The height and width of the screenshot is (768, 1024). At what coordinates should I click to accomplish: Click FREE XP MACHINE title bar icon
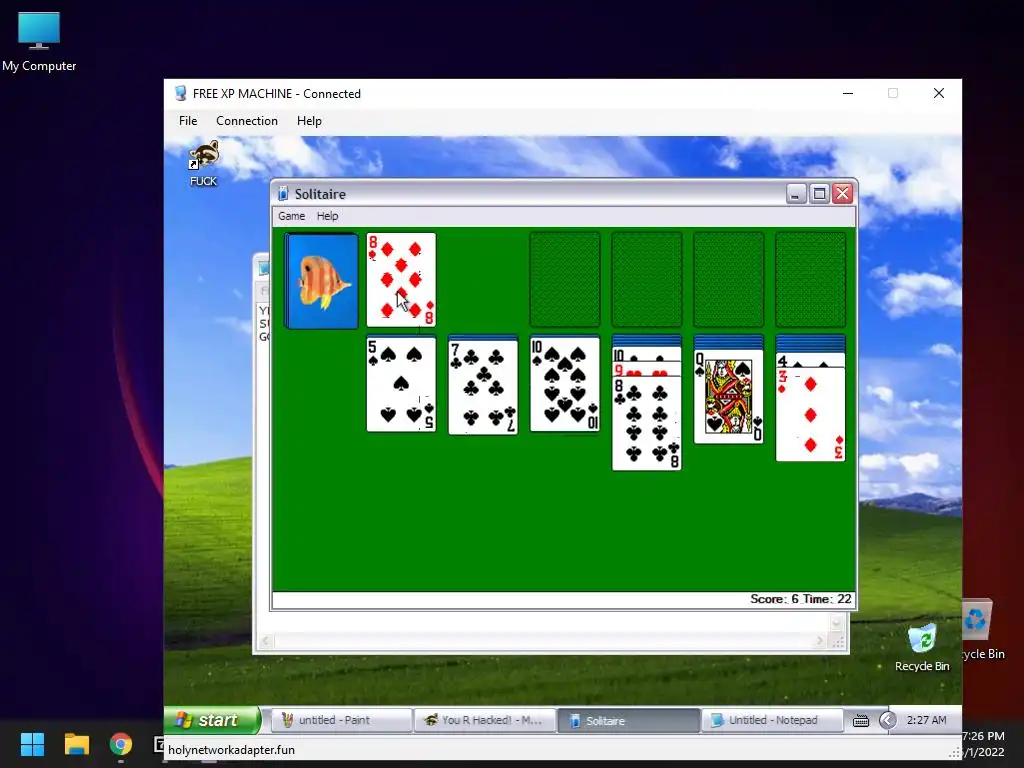(181, 93)
